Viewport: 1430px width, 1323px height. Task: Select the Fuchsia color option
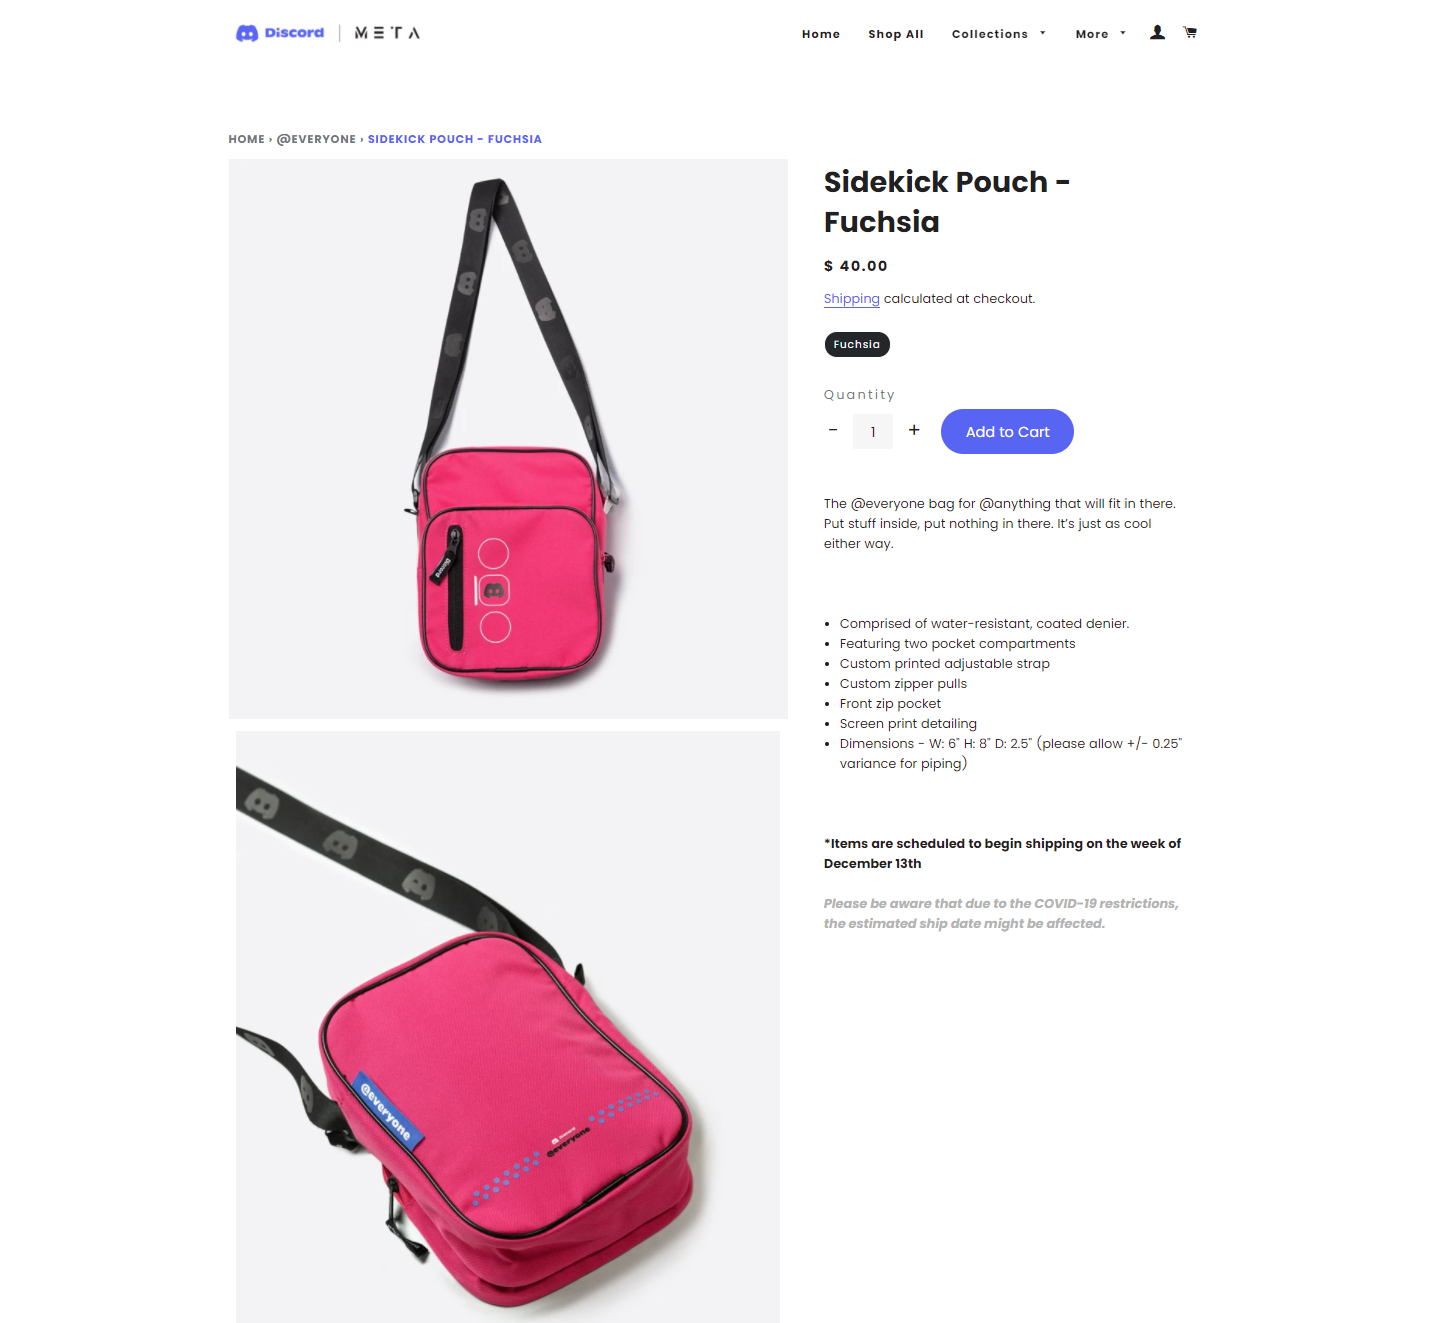point(857,344)
